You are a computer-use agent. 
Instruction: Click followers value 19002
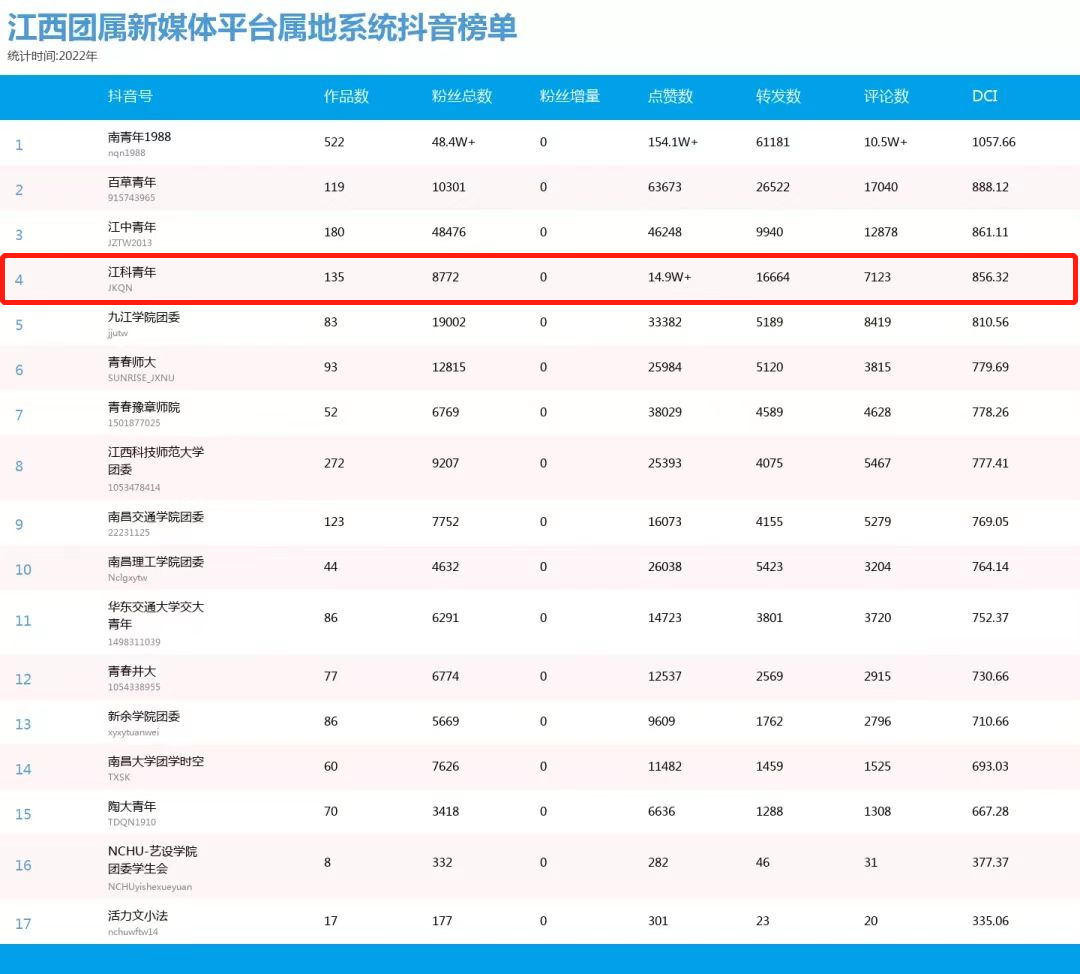(x=448, y=322)
